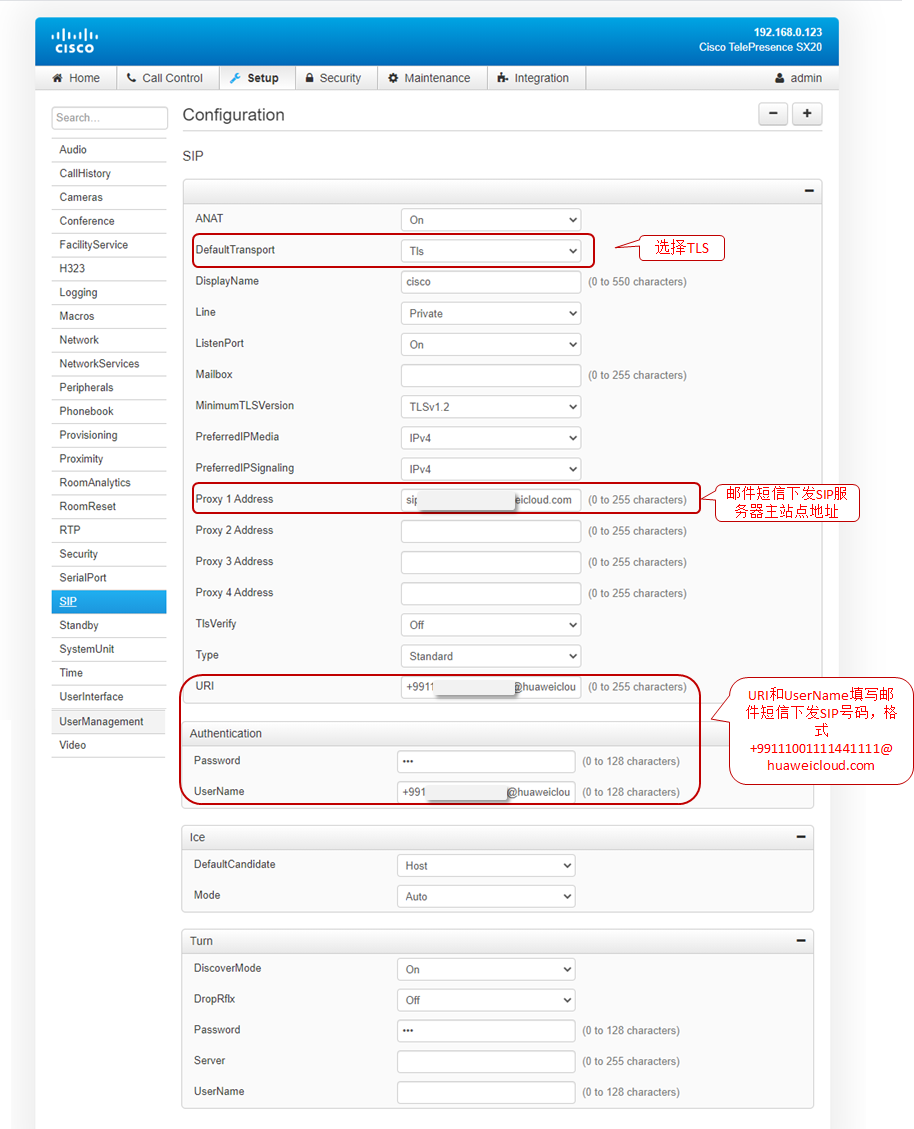Collapse all sections with minus button
The height and width of the screenshot is (1129, 914).
[x=772, y=114]
